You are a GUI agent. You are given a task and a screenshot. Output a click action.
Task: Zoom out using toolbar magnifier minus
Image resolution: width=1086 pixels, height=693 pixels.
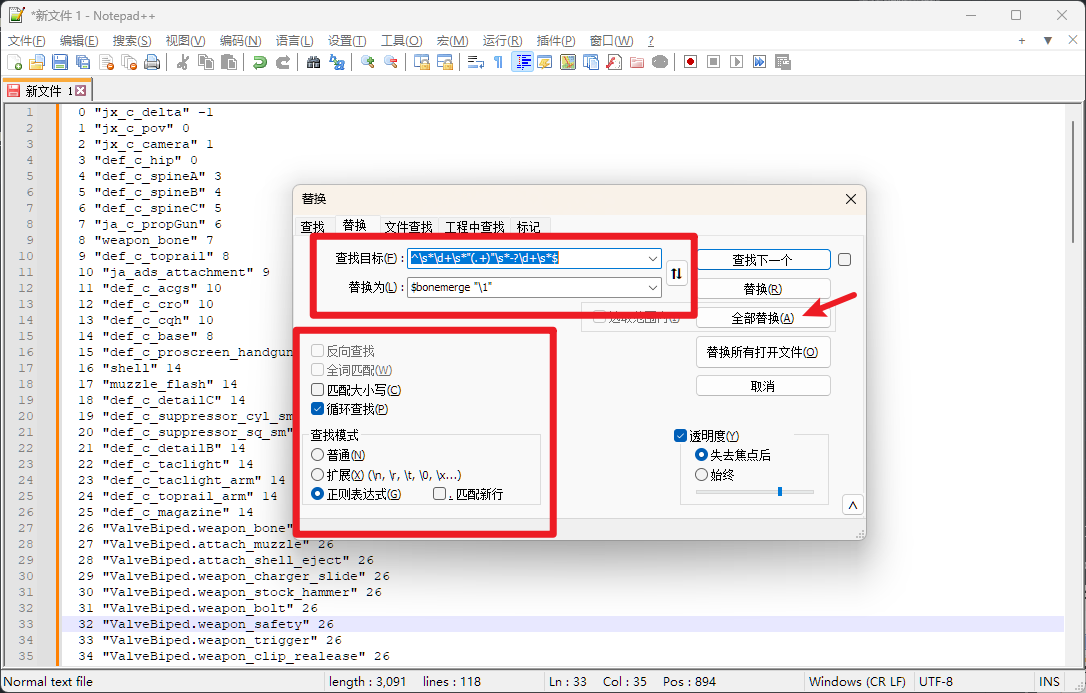391,62
